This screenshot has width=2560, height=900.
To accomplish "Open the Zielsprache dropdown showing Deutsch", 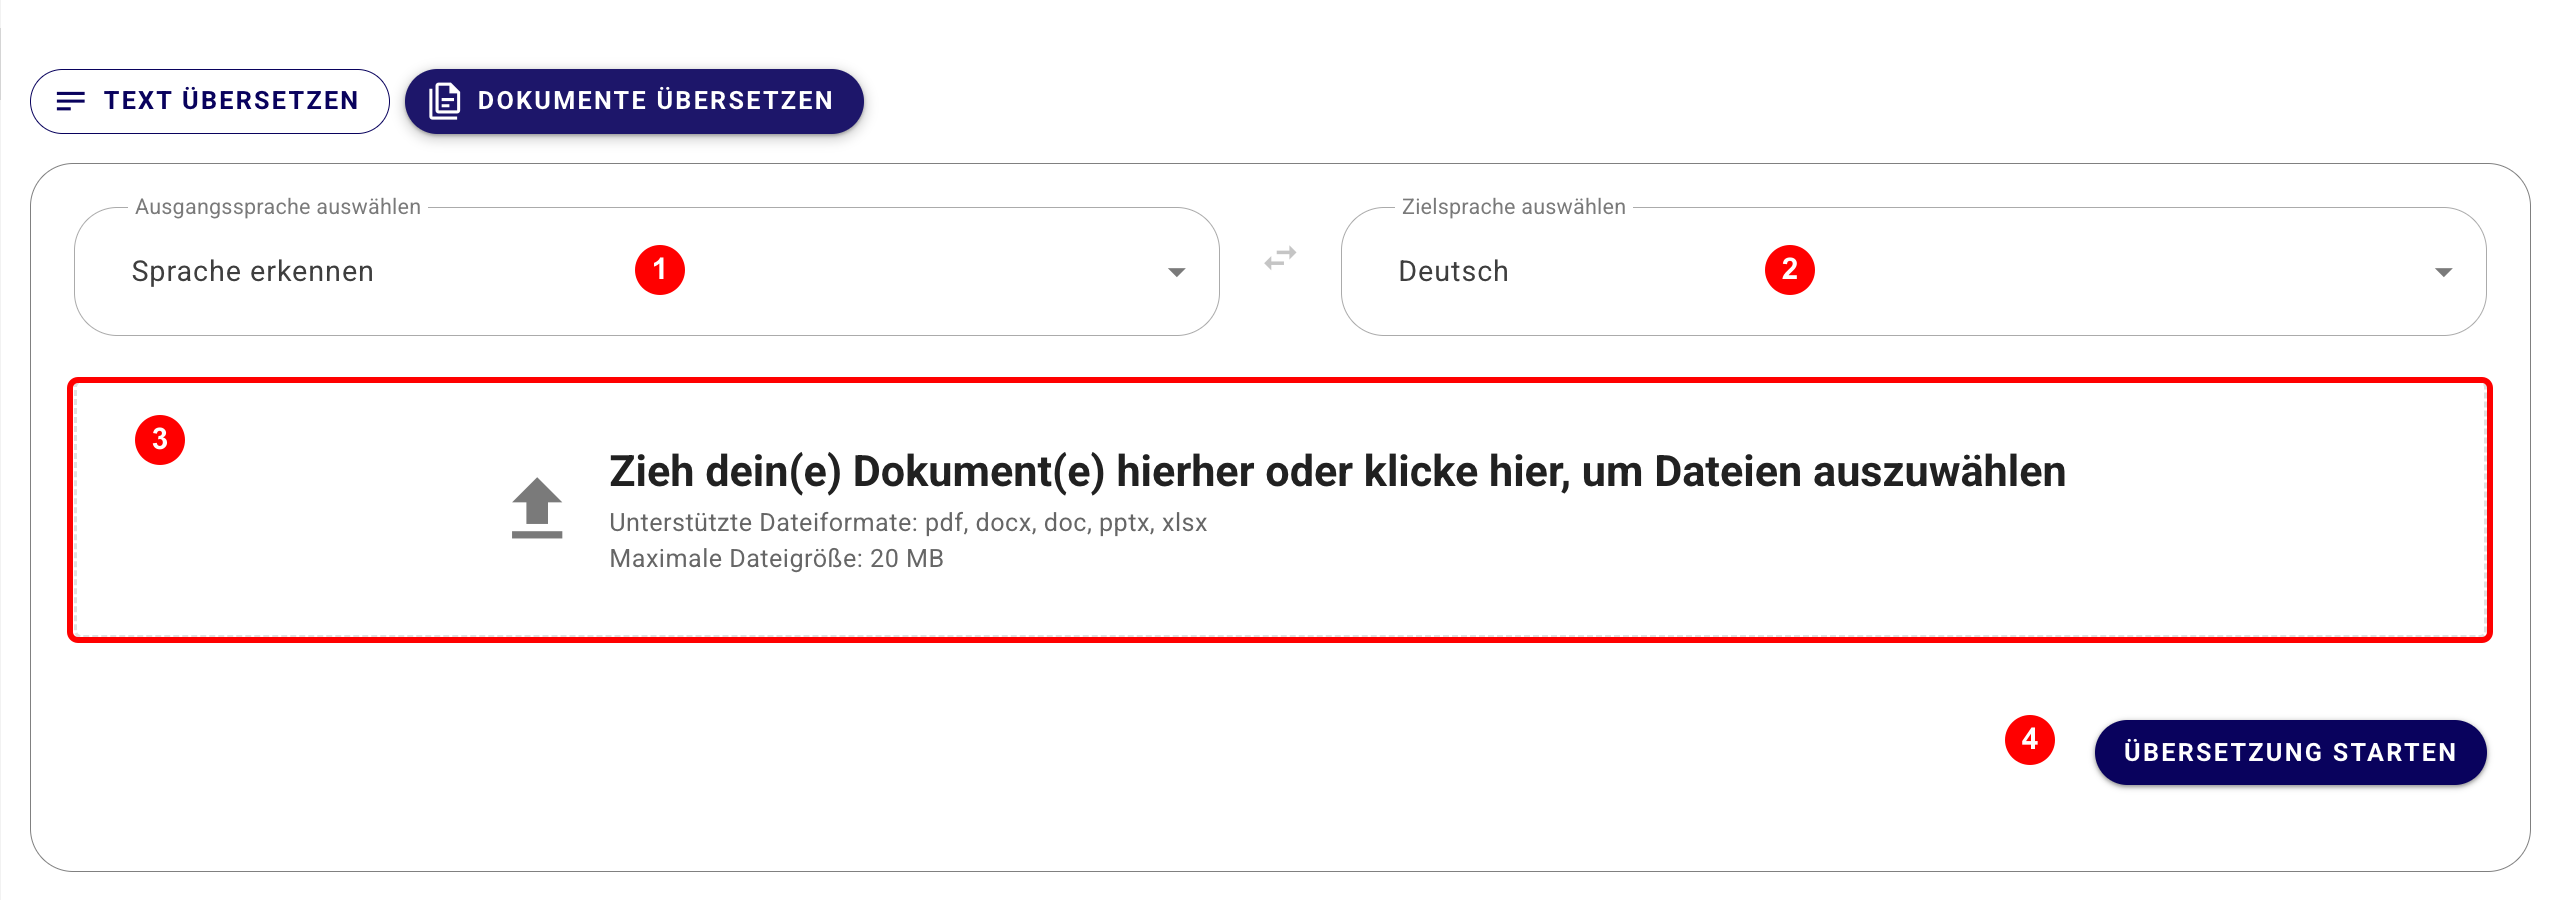I will click(x=1913, y=271).
